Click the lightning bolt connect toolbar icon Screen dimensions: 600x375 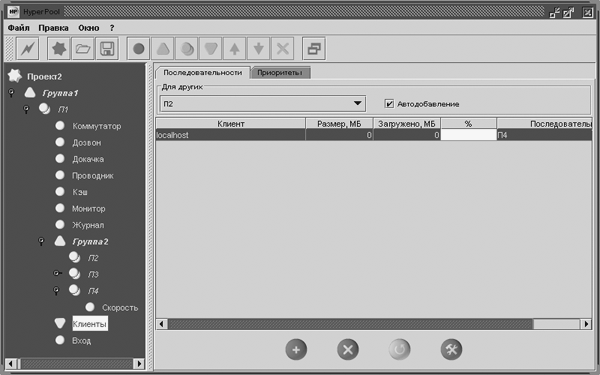click(x=28, y=49)
